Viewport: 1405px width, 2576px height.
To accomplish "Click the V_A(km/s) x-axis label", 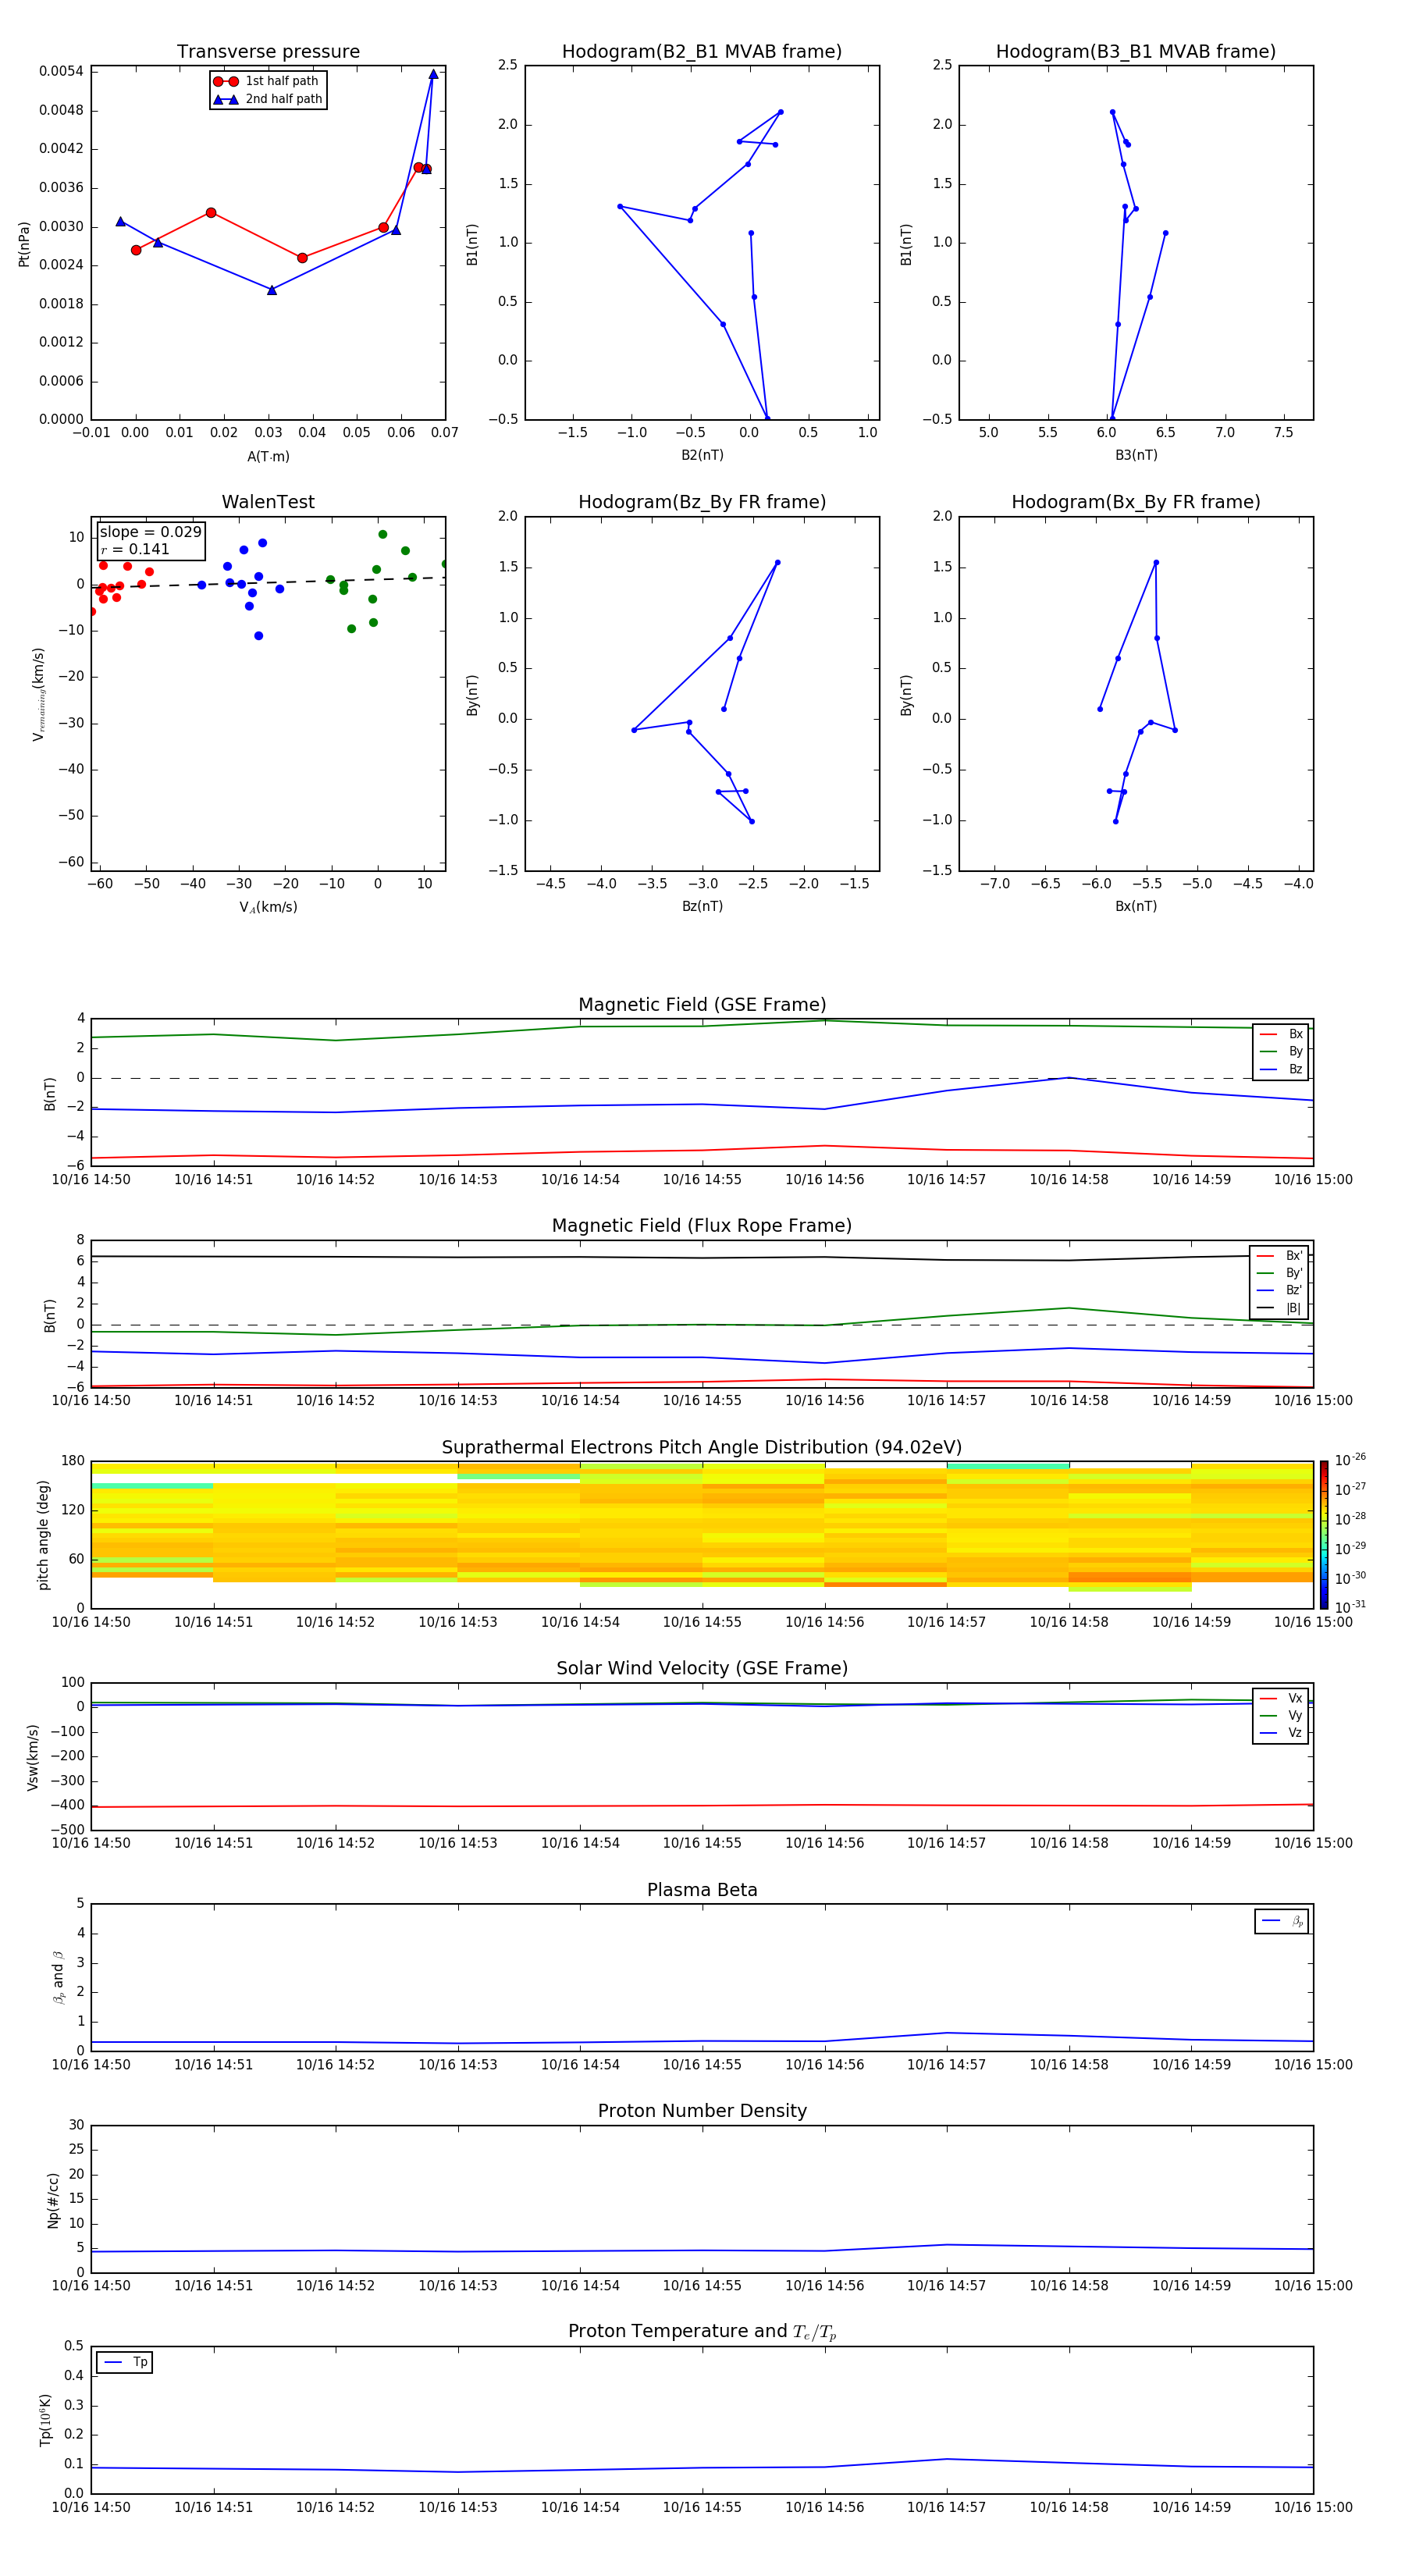I will pyautogui.click(x=268, y=907).
